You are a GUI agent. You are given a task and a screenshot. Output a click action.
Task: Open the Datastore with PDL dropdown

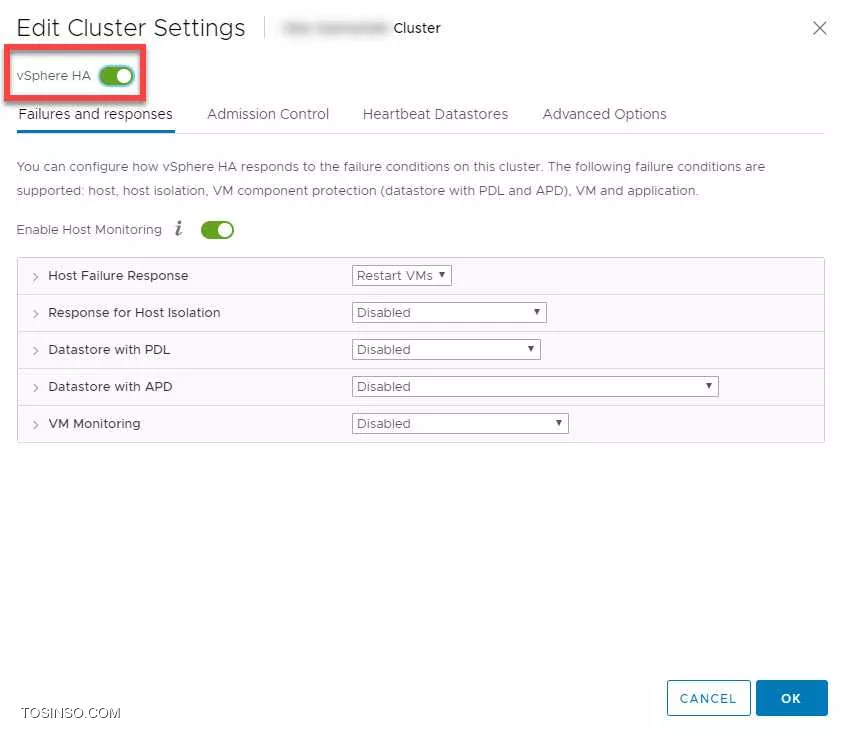click(x=446, y=350)
